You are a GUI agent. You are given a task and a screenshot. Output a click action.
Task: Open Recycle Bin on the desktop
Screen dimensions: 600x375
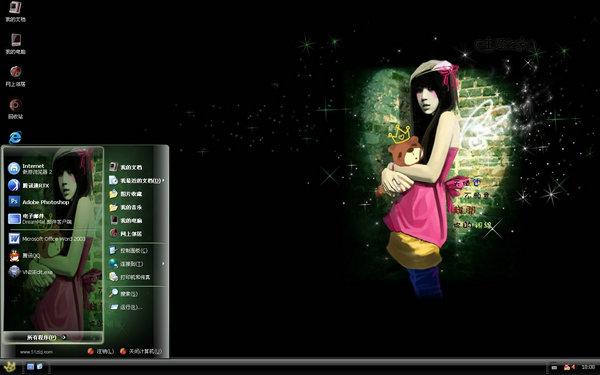click(x=15, y=109)
